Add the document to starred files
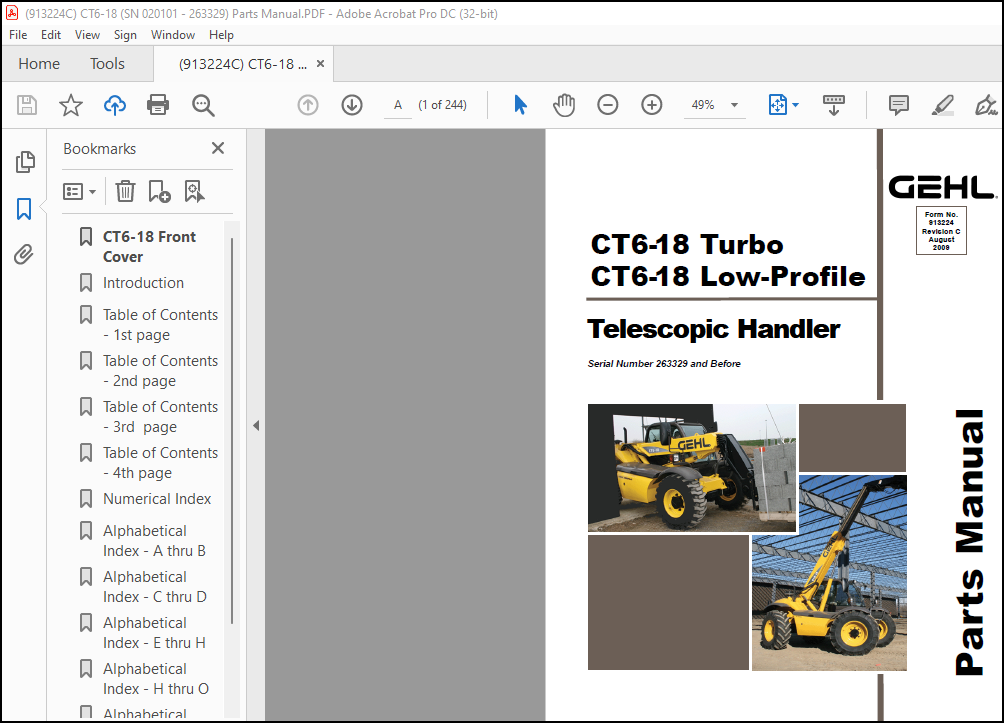The width and height of the screenshot is (1004, 723). [x=70, y=104]
